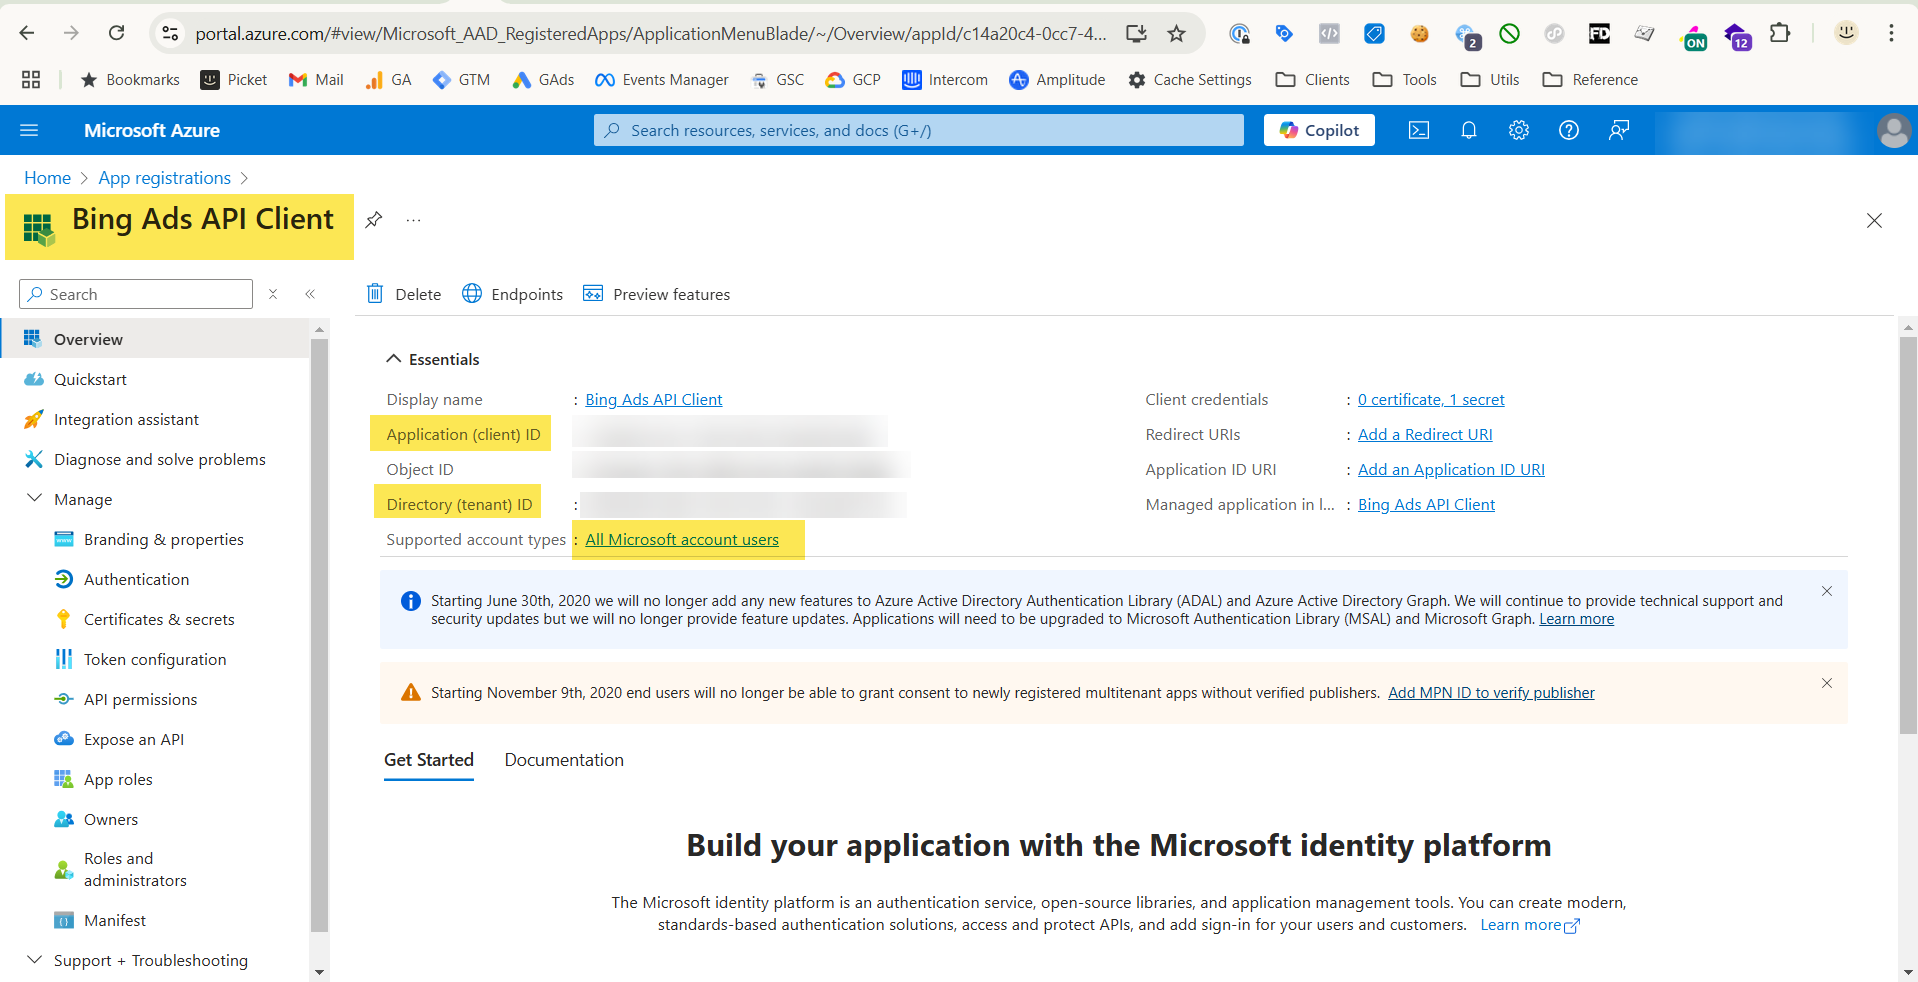This screenshot has height=982, width=1918.
Task: Open API permissions
Action: click(140, 699)
